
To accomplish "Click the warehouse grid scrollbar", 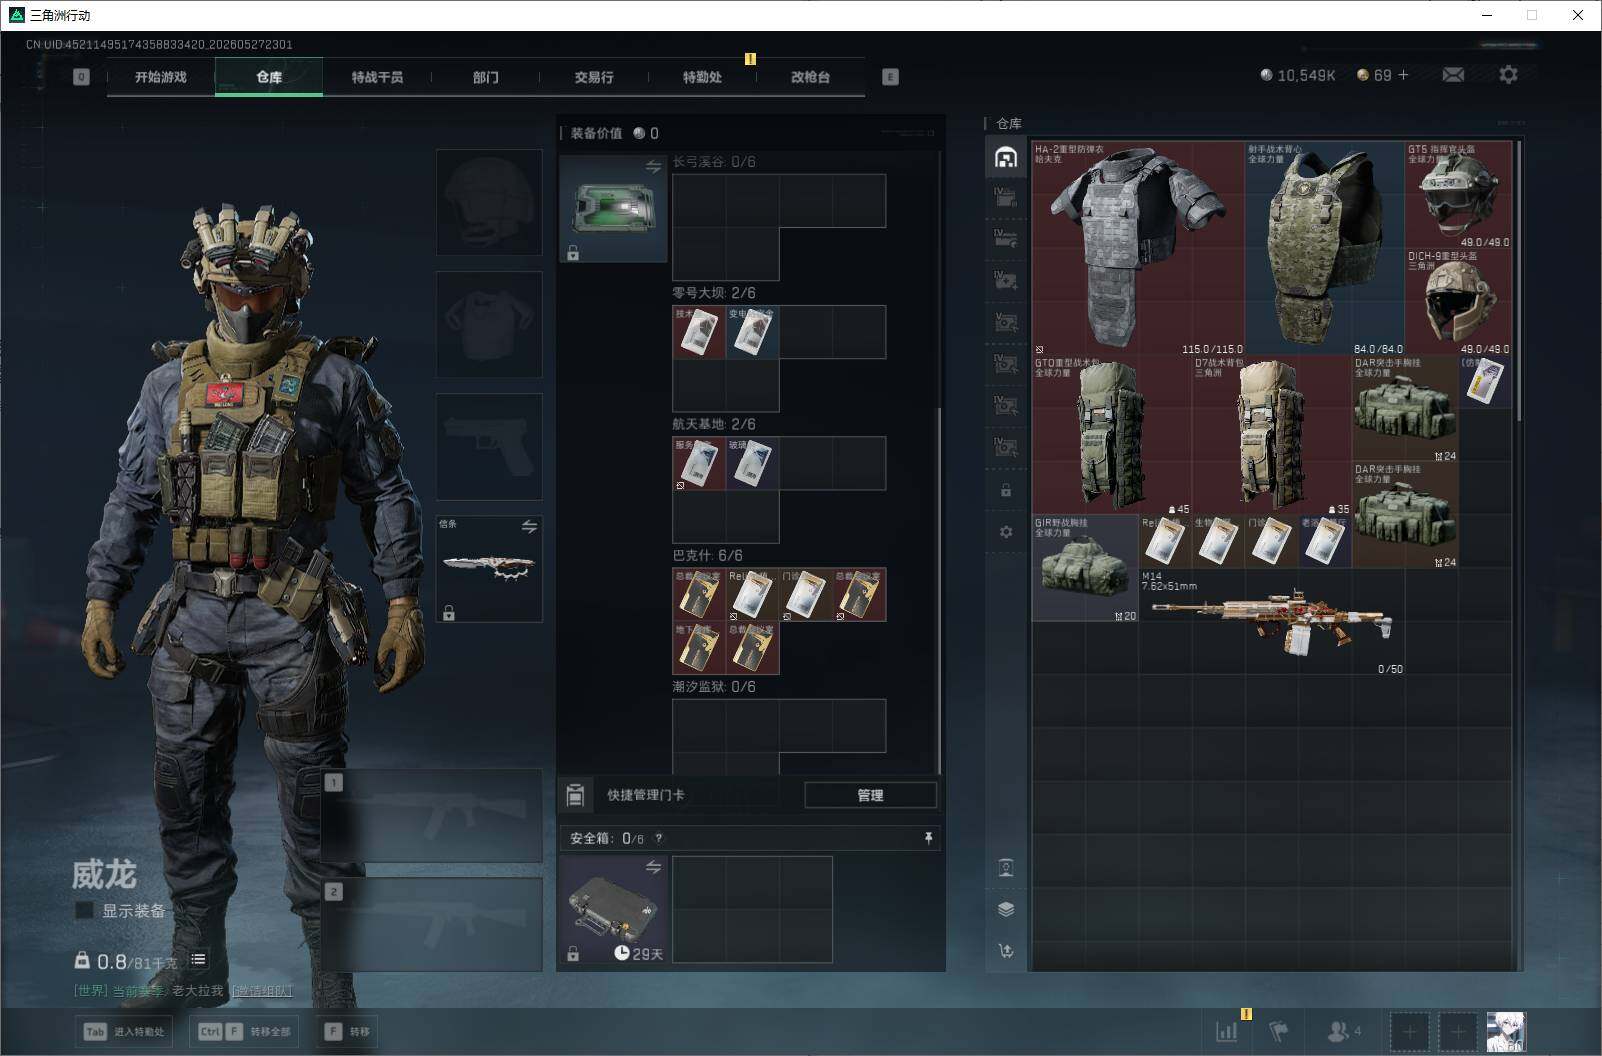I will (x=1519, y=280).
